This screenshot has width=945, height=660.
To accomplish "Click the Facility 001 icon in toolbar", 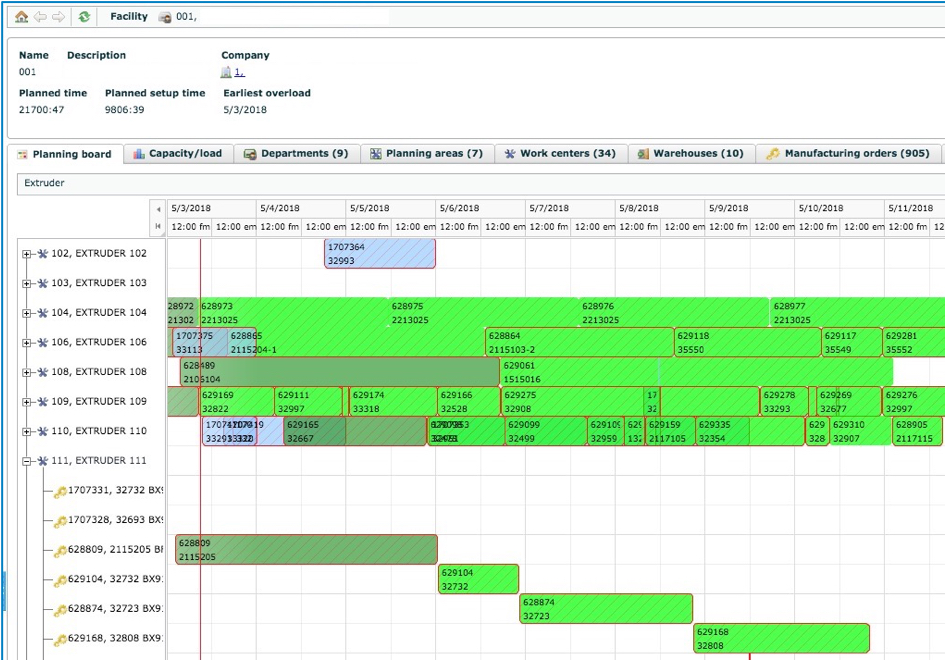I will coord(165,17).
